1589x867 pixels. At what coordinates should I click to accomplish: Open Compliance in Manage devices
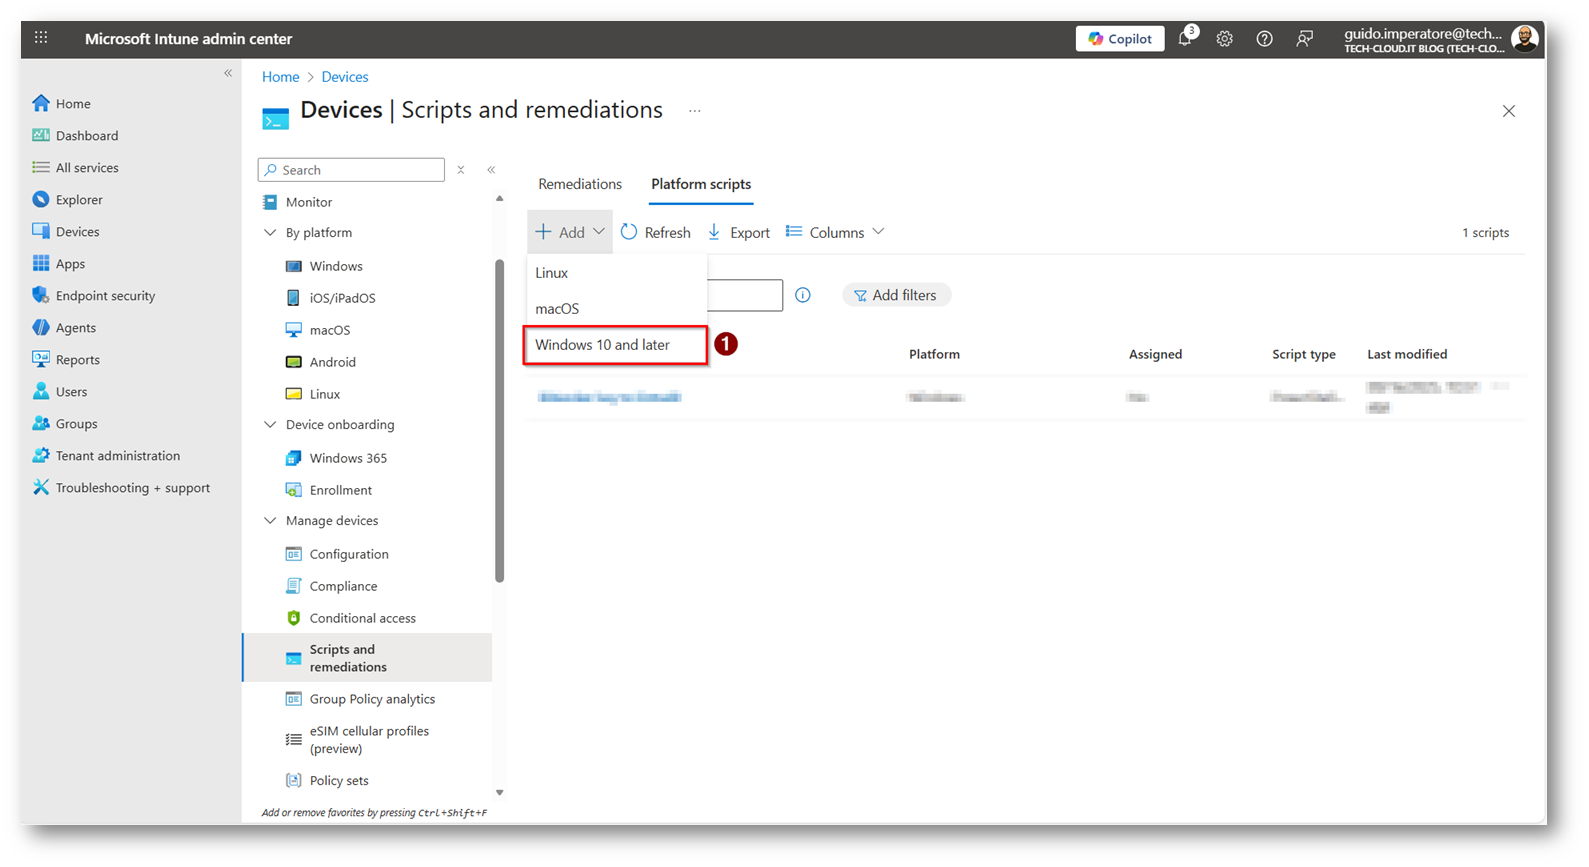(x=343, y=586)
